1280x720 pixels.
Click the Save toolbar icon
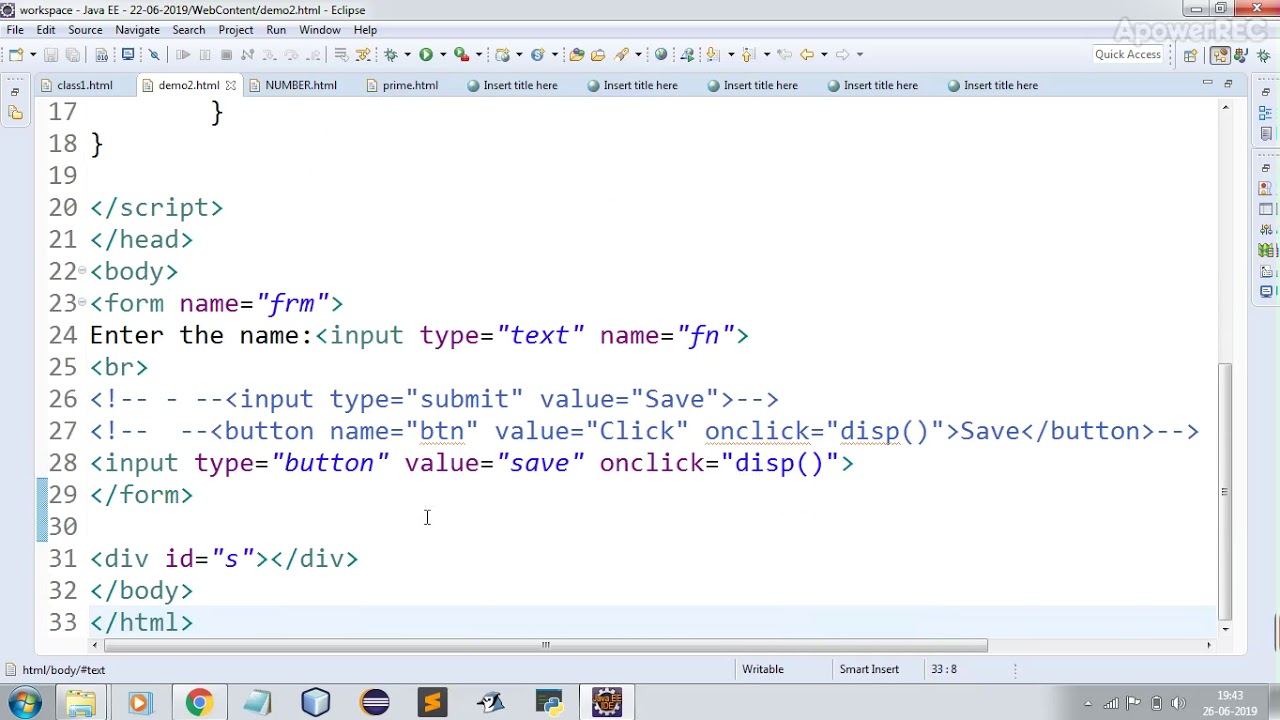pyautogui.click(x=51, y=54)
